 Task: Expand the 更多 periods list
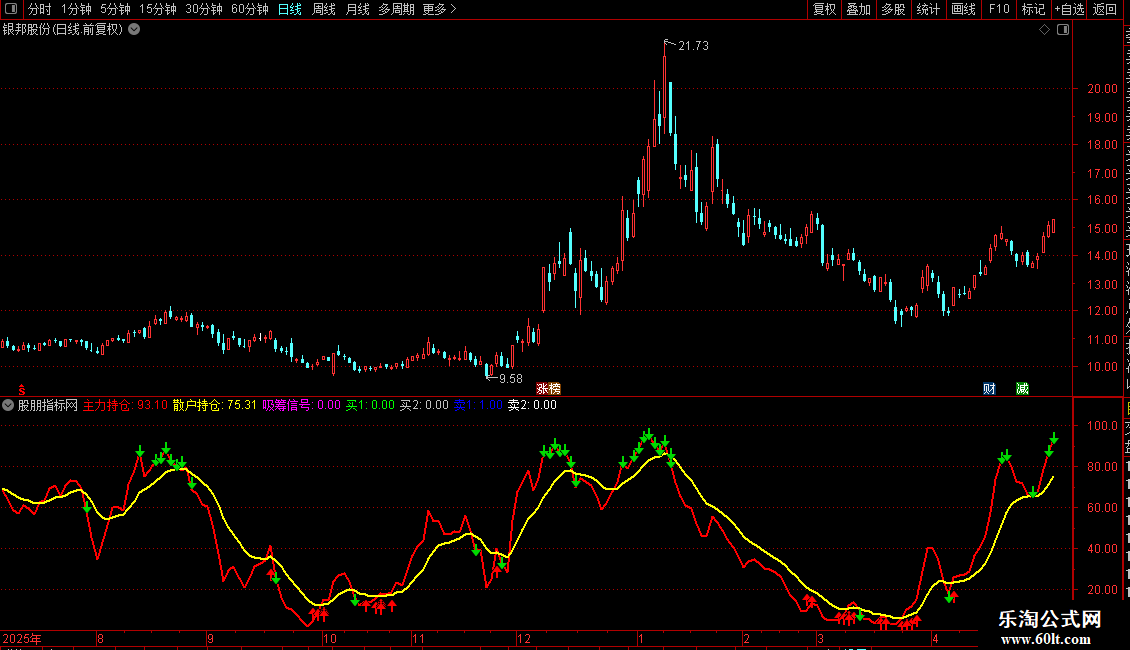coord(439,9)
